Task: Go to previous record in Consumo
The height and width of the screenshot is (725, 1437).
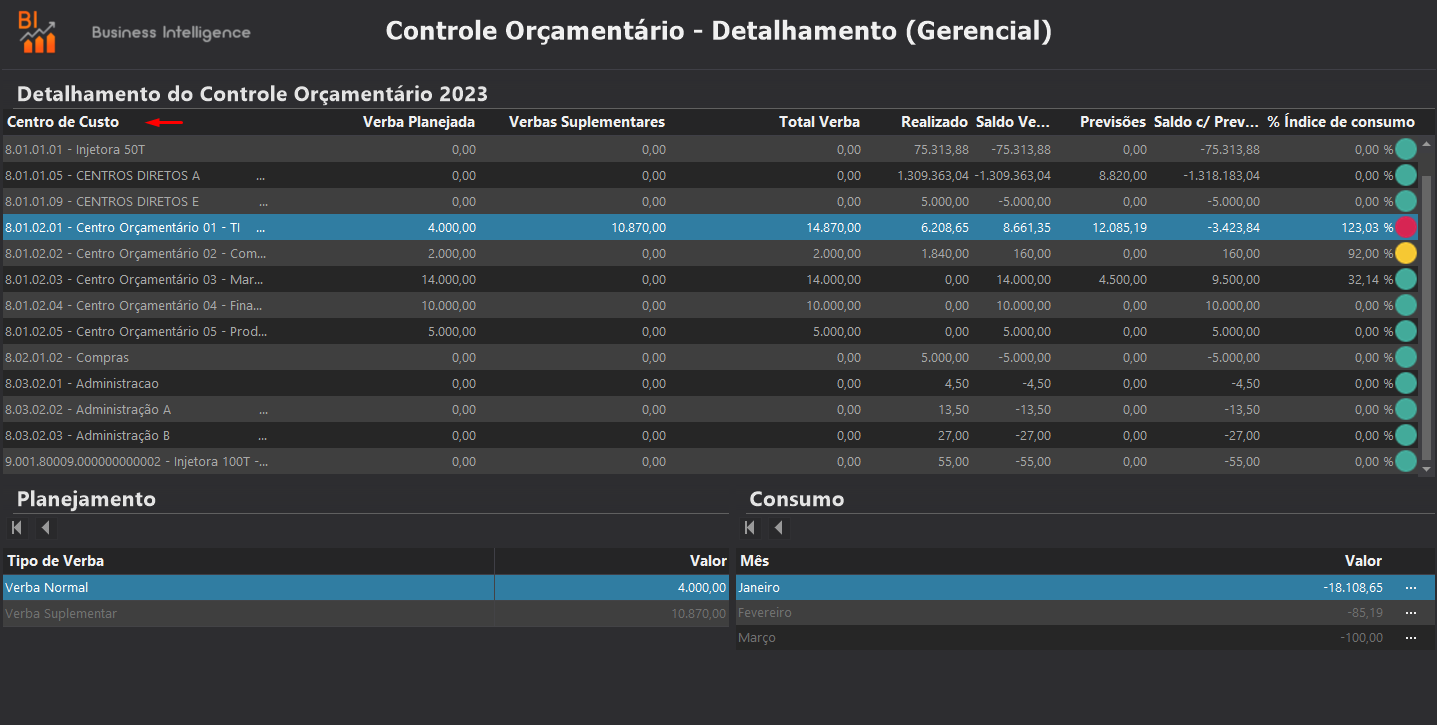Action: coord(779,528)
